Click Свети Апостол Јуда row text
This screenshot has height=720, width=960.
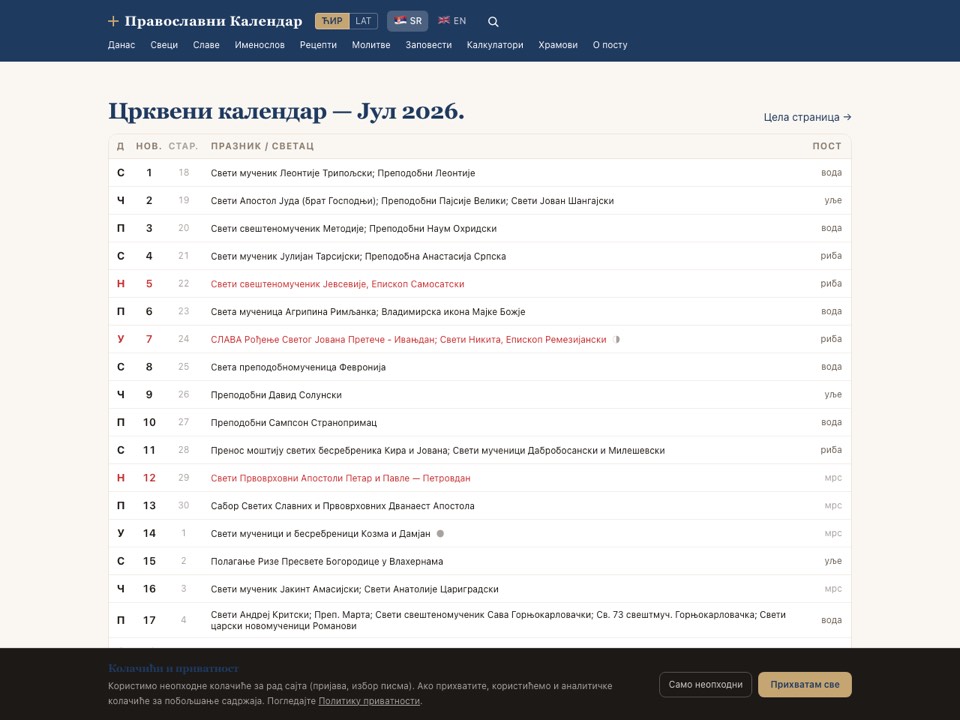pos(412,201)
